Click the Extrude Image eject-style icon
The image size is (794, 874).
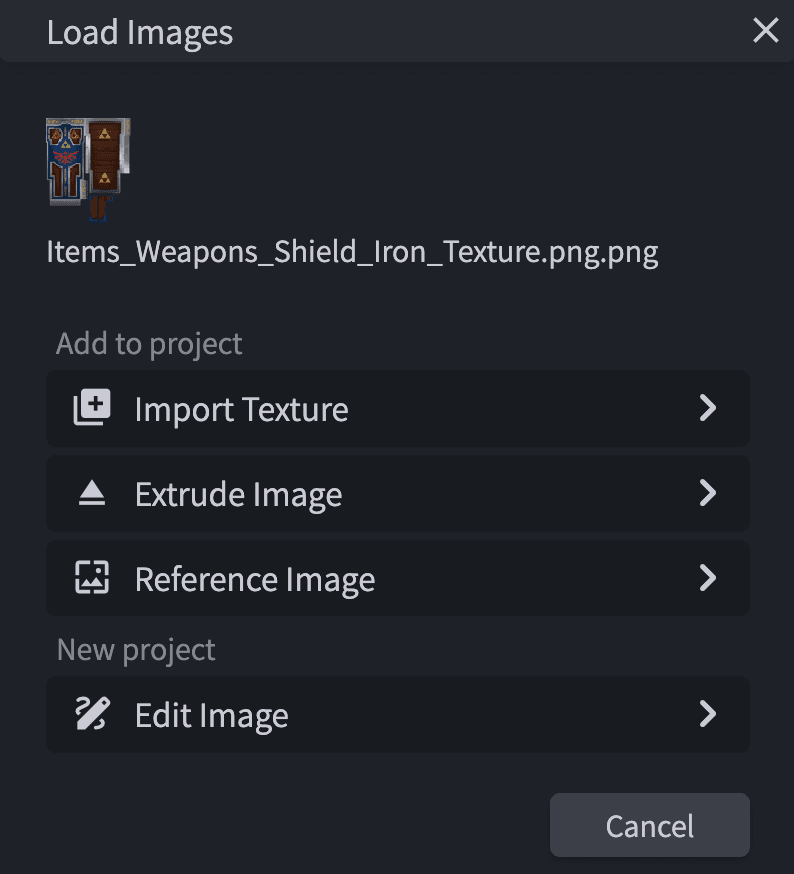90,493
